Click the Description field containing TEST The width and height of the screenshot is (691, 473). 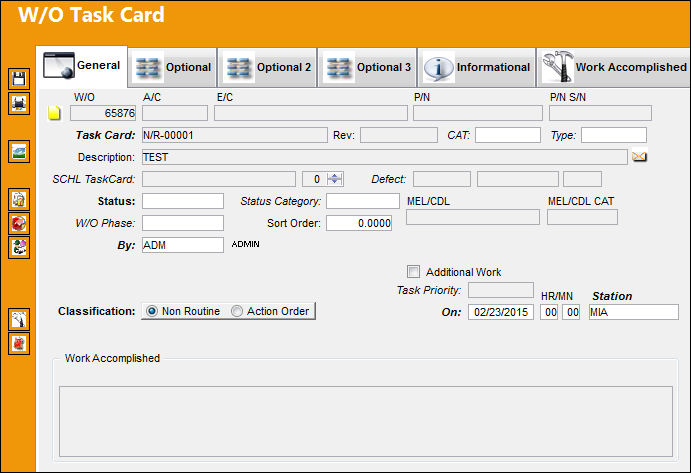click(x=385, y=157)
